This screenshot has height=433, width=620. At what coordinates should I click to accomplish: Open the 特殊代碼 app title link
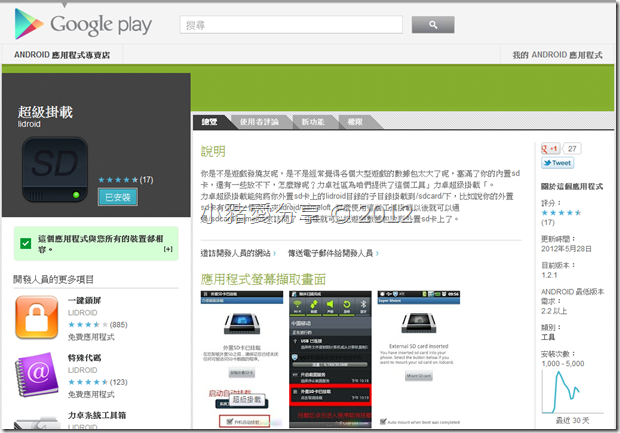point(84,358)
